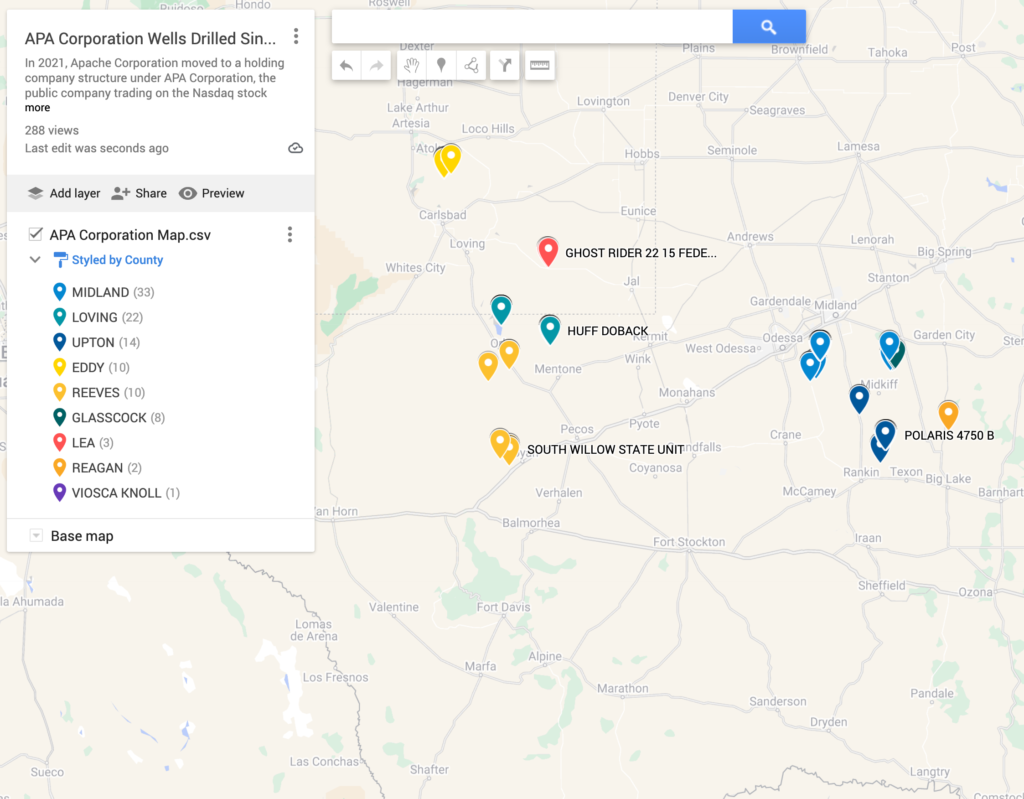
Task: Click the cloud saved-to-Drive icon
Action: tap(296, 148)
